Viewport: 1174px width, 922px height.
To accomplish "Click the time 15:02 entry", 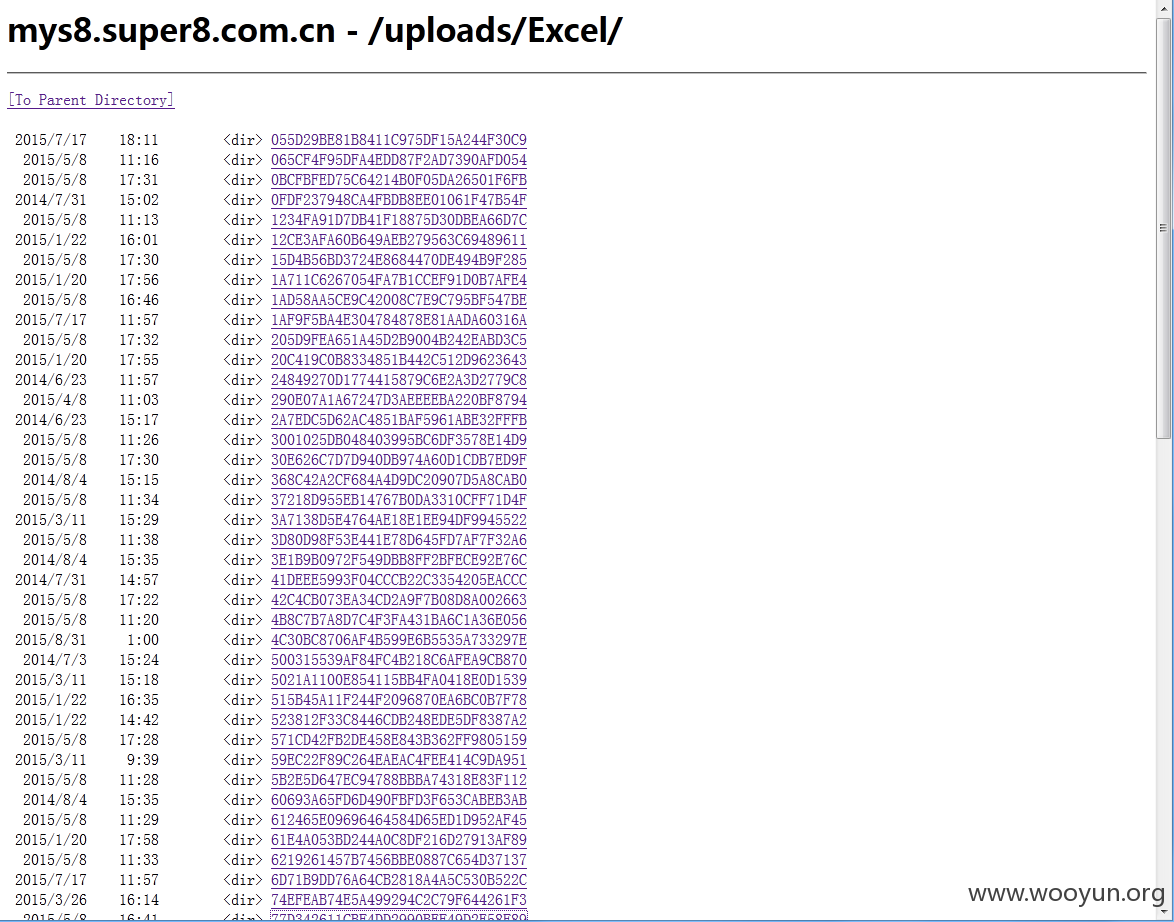I will click(x=139, y=200).
